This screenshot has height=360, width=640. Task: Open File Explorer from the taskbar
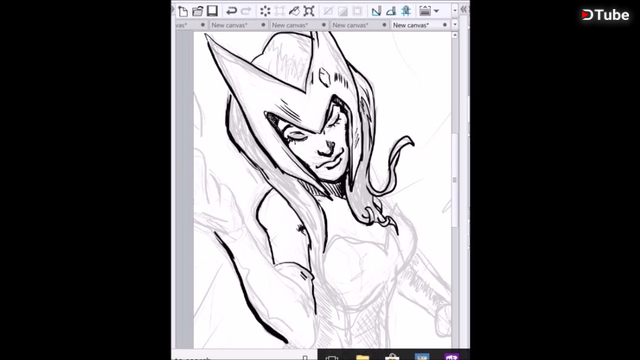[362, 357]
